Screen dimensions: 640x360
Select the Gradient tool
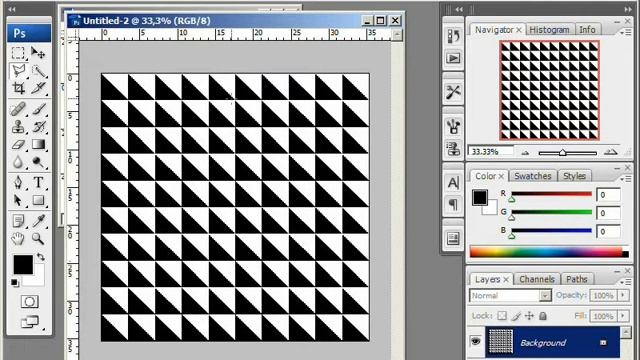tap(38, 144)
